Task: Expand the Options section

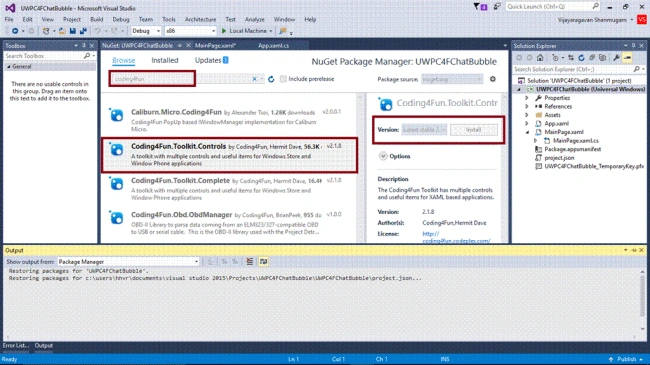Action: [383, 156]
